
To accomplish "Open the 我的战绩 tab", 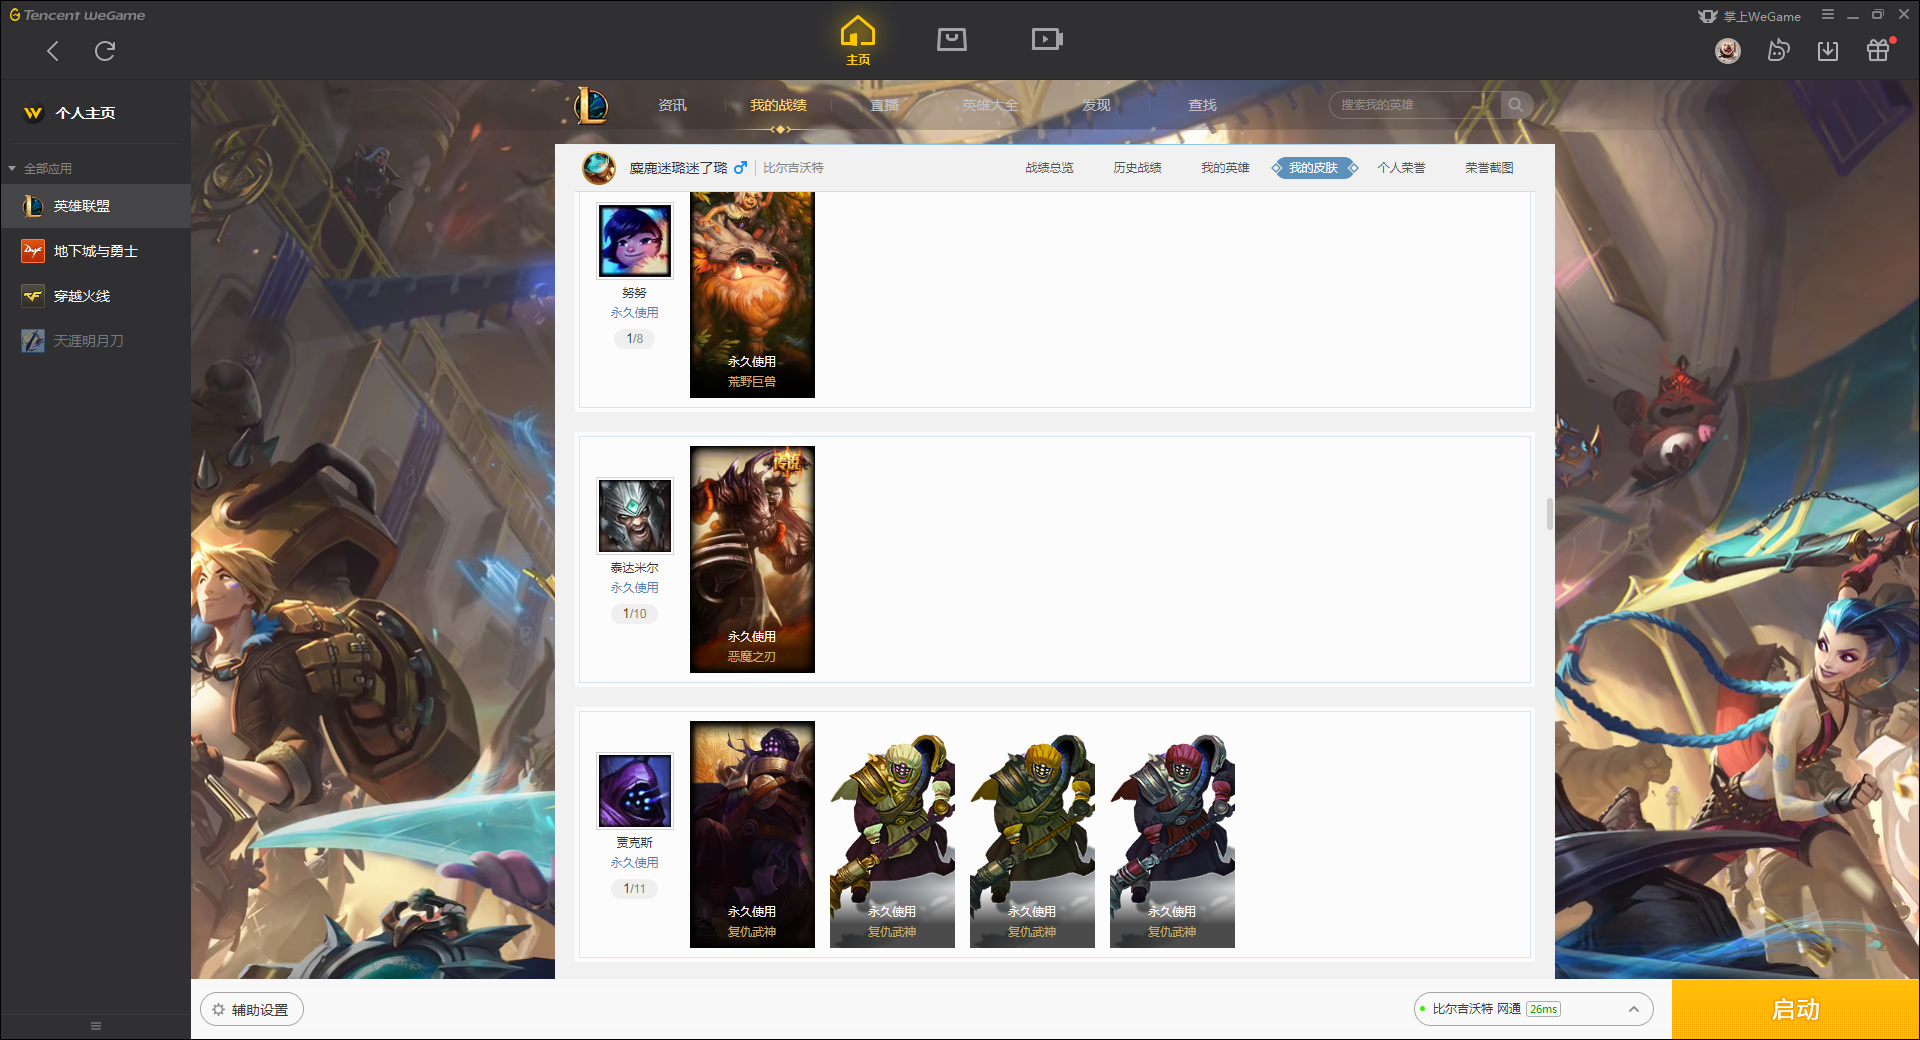I will coord(778,105).
